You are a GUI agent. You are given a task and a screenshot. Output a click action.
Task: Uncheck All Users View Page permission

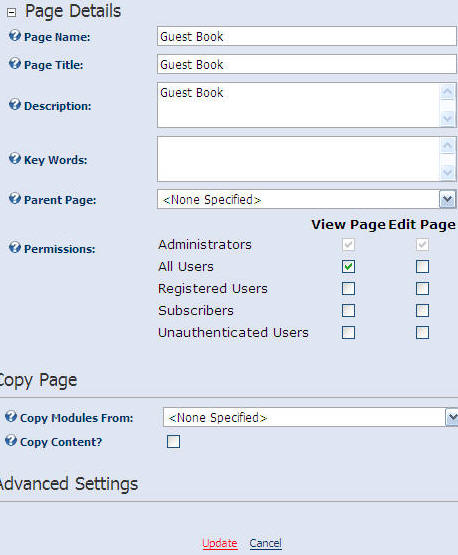[x=348, y=267]
